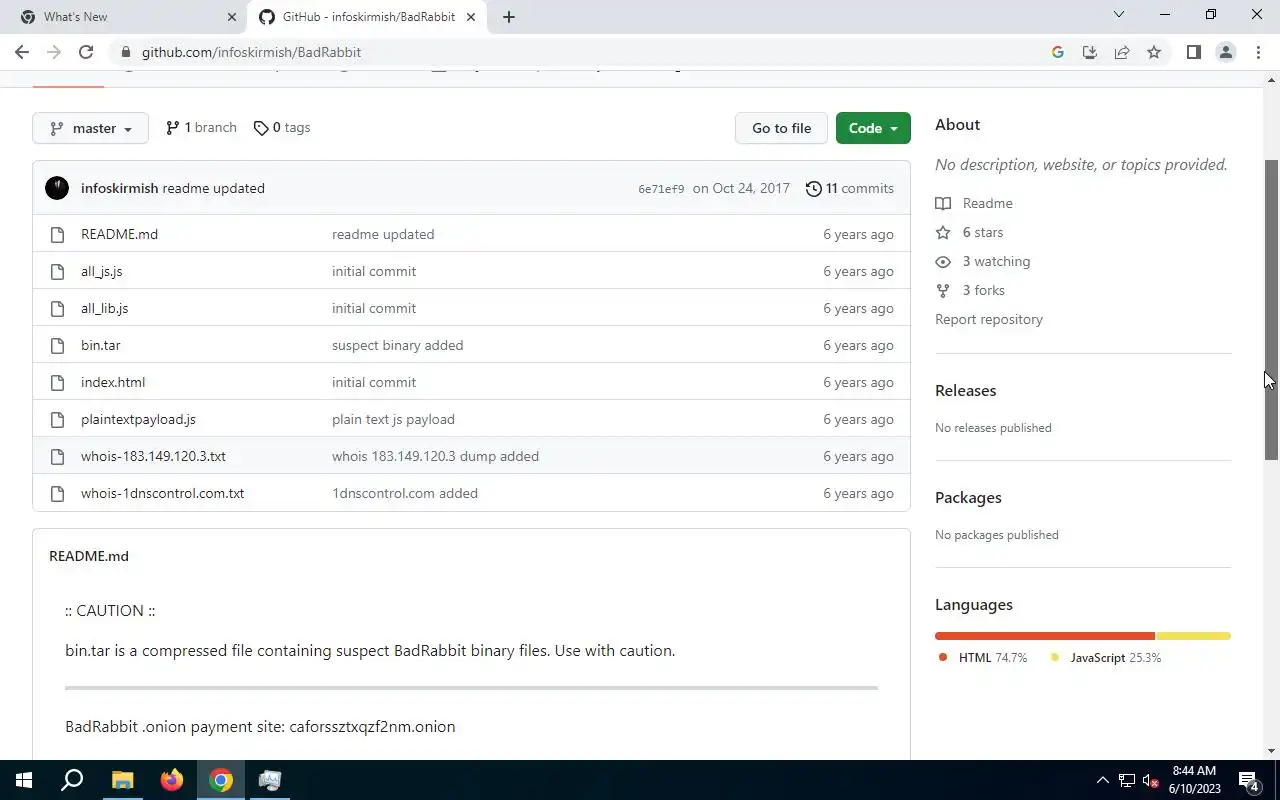The image size is (1280, 800).
Task: Close the What's New tab
Action: click(232, 17)
